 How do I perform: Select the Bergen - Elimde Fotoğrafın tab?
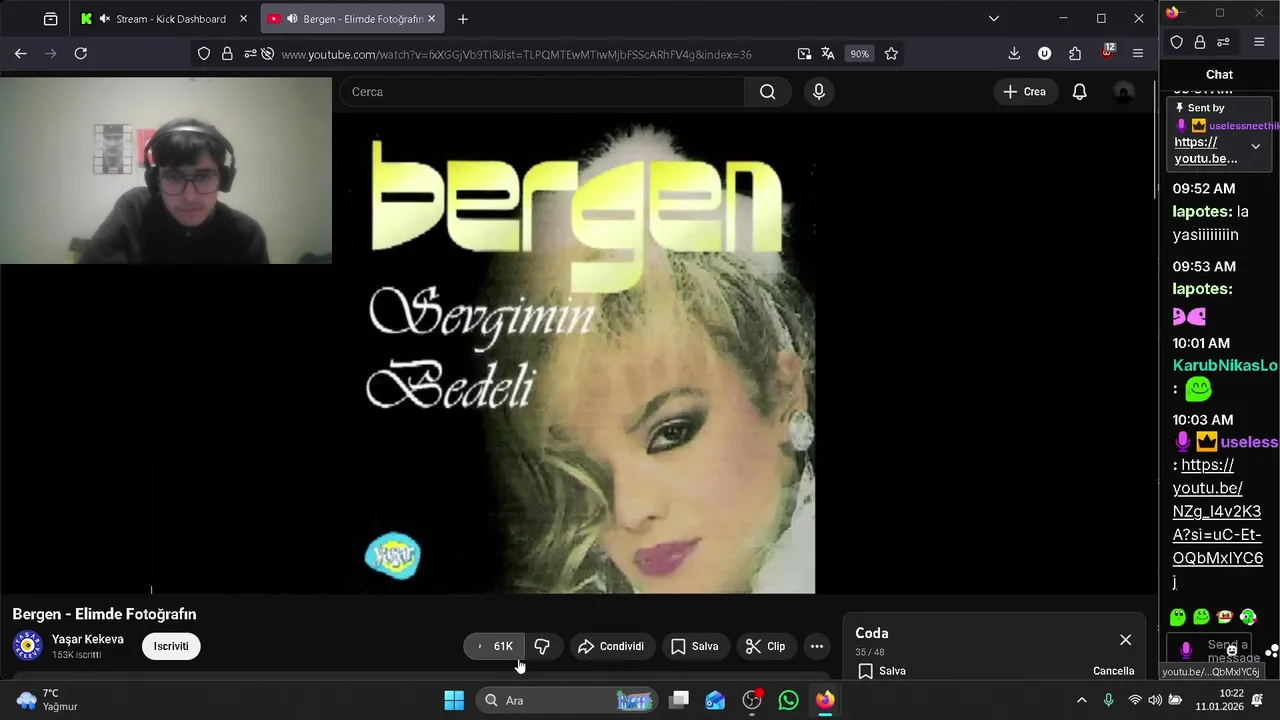click(x=353, y=19)
